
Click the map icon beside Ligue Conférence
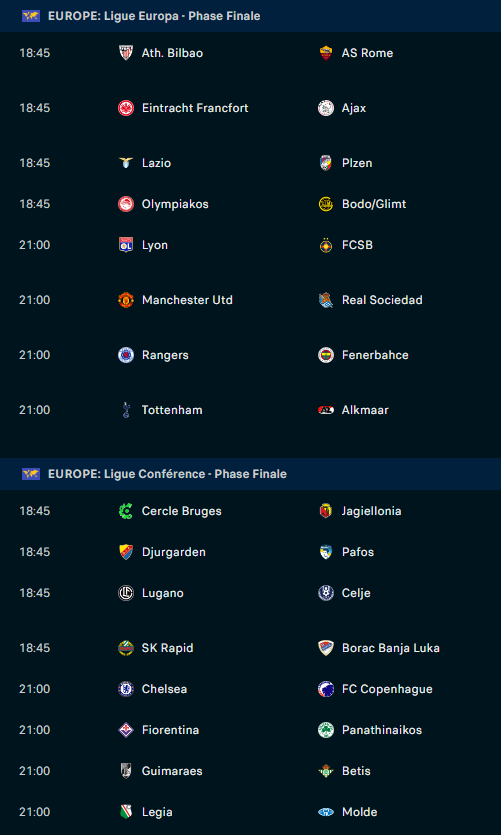31,474
